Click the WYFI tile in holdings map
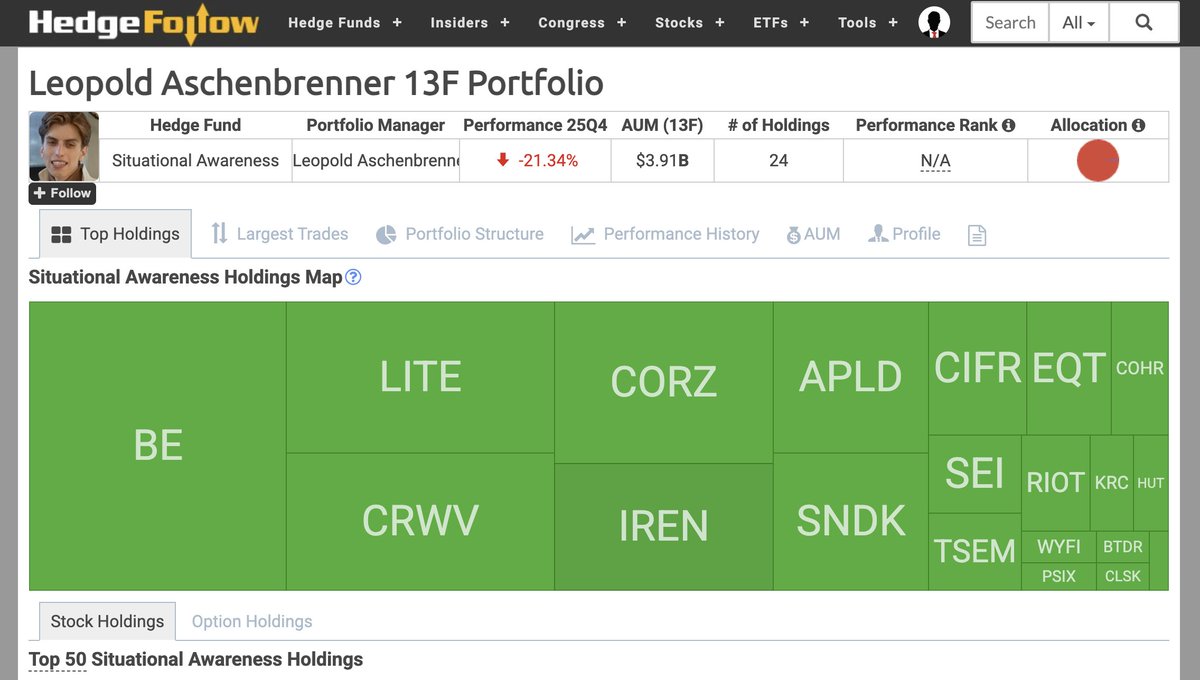The height and width of the screenshot is (680, 1200). 1059,547
